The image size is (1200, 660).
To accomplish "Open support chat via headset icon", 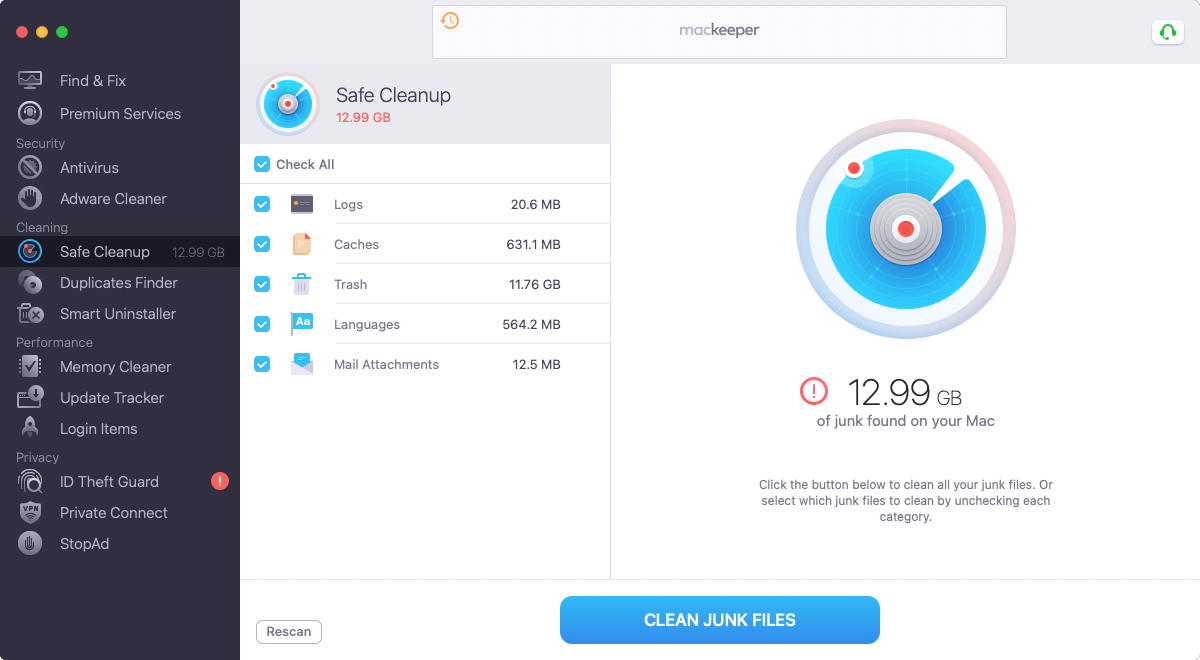I will pyautogui.click(x=1167, y=32).
